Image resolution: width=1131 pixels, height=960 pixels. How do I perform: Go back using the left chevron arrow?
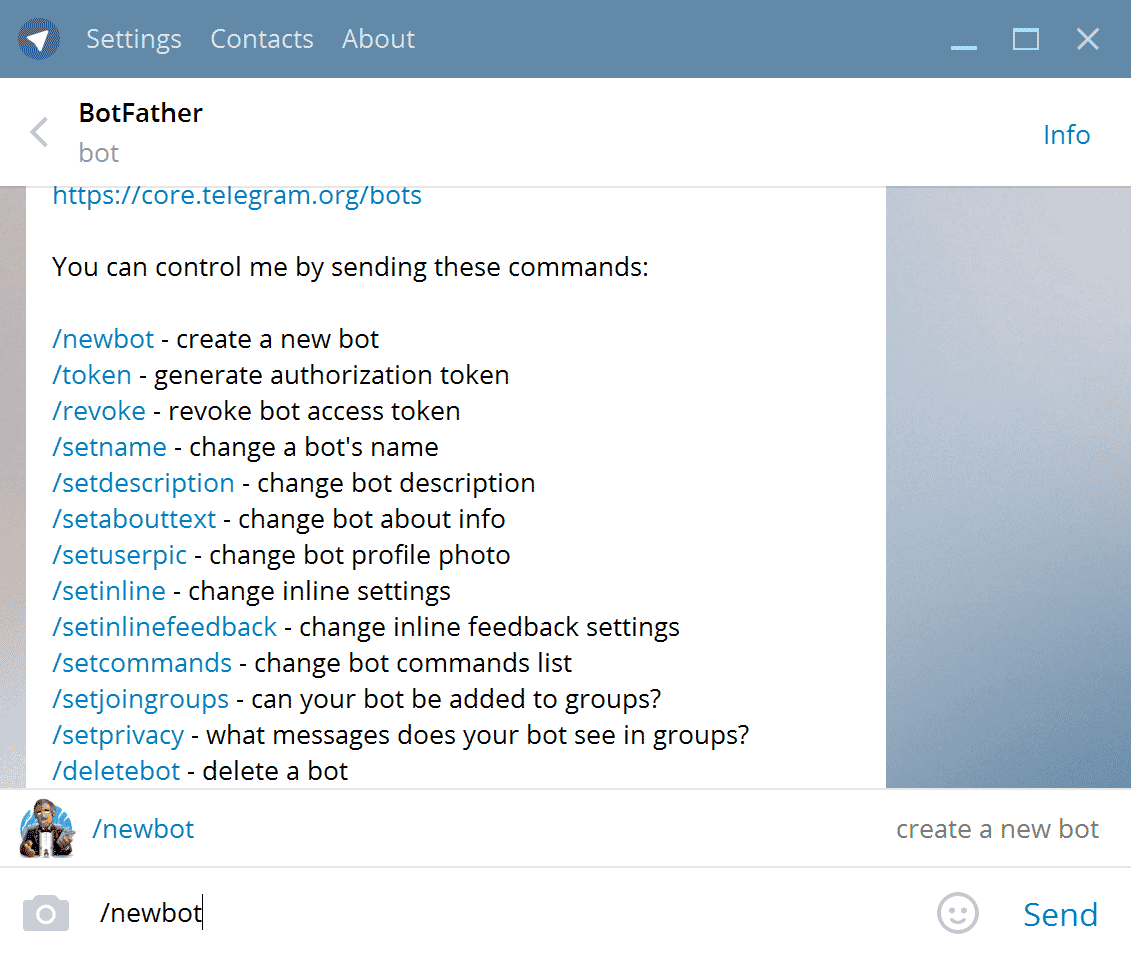click(40, 133)
